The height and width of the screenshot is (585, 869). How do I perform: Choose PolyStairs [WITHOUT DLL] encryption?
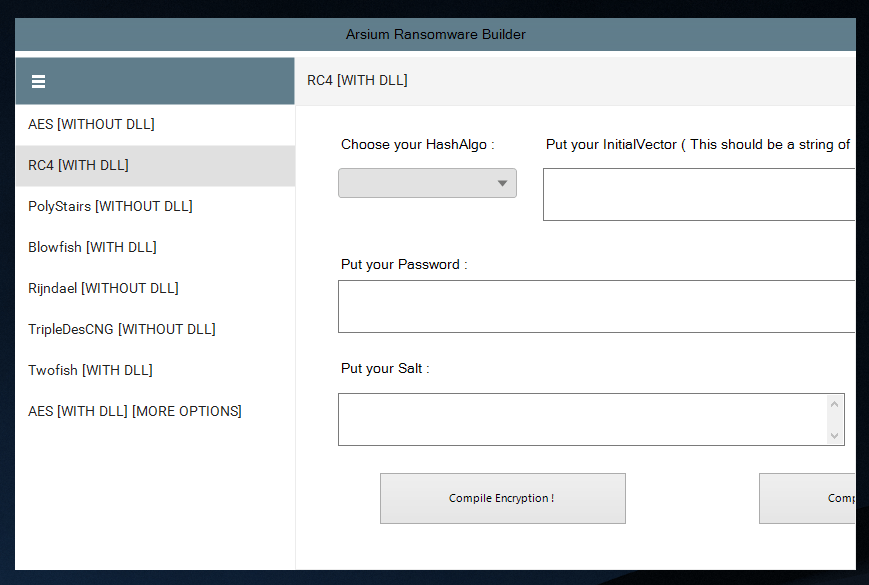(110, 206)
